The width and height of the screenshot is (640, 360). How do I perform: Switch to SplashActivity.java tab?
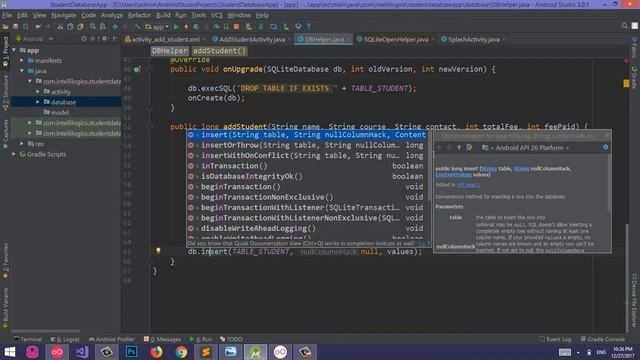tap(473, 40)
